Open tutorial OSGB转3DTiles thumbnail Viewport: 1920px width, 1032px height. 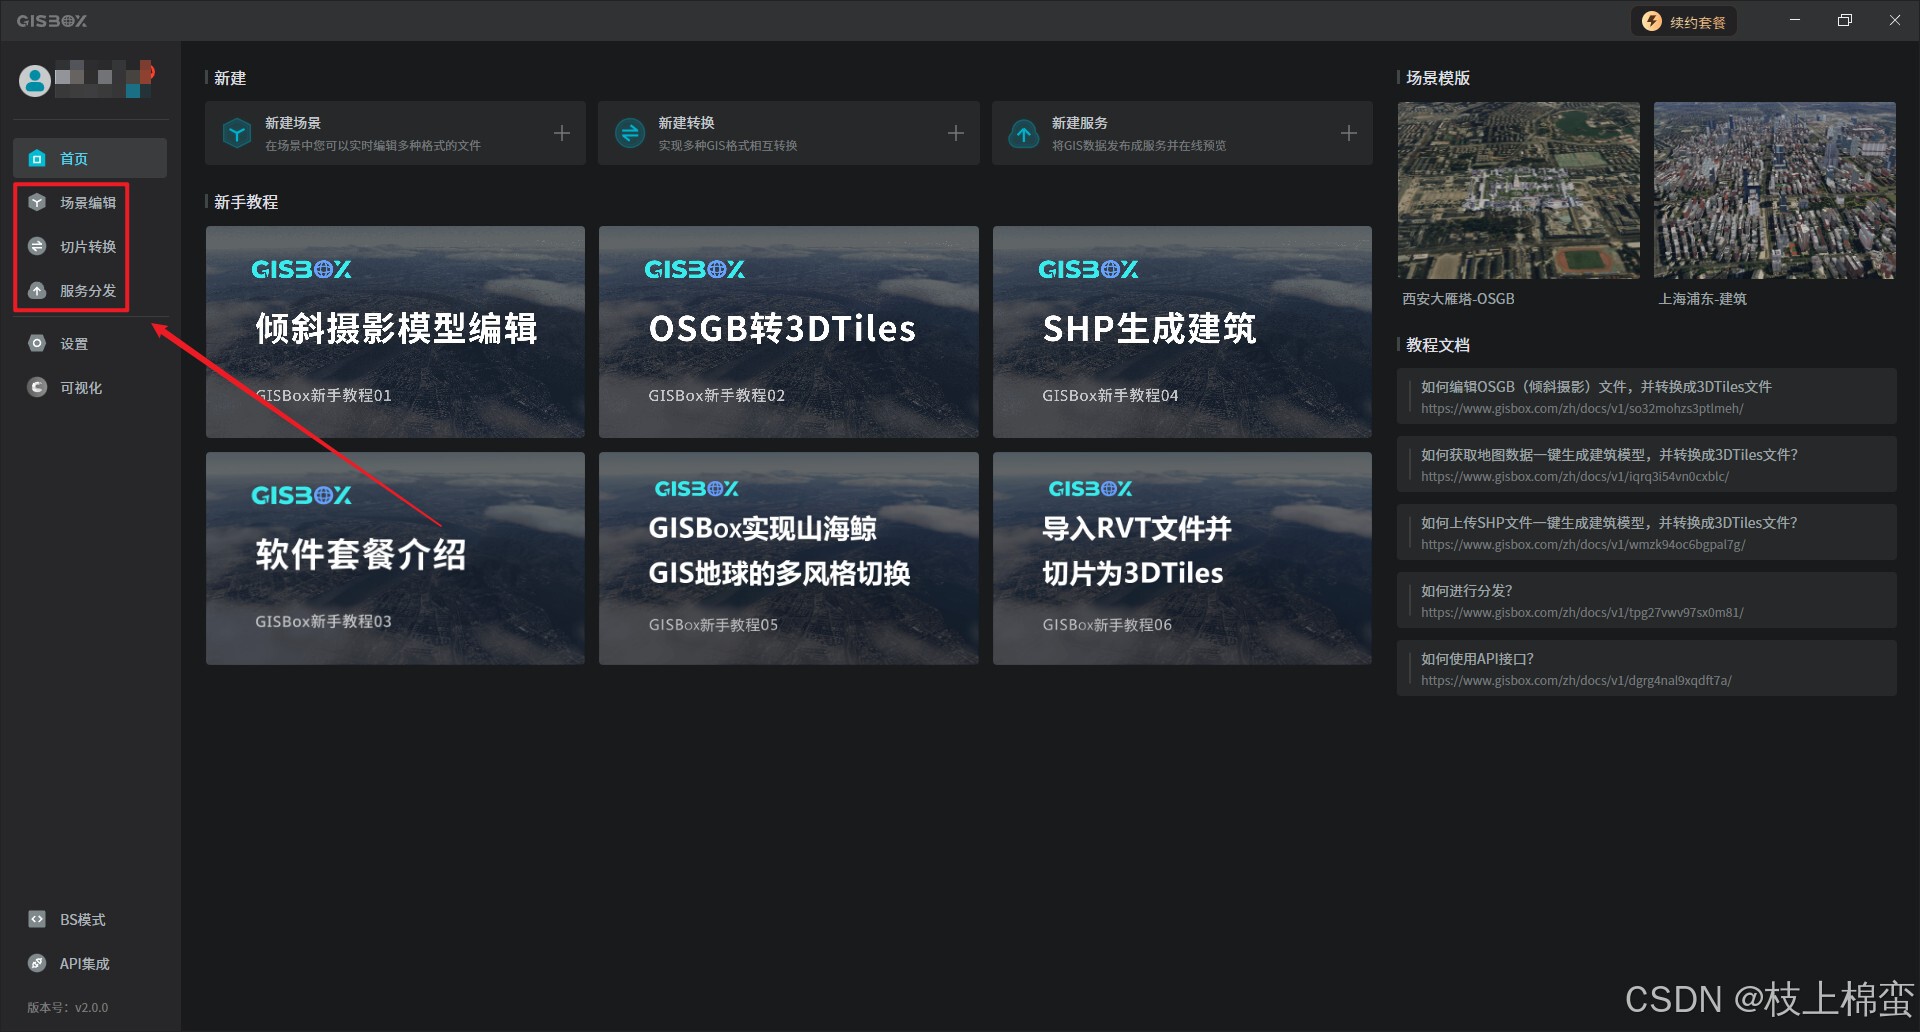click(789, 331)
